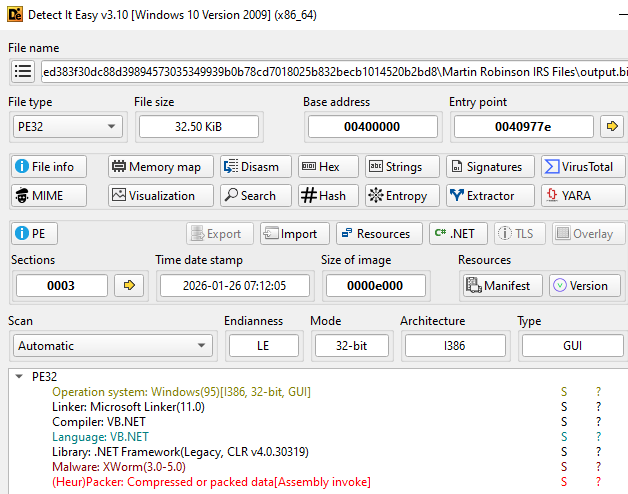628x494 pixels.
Task: Open the Import table button
Action: (x=295, y=233)
